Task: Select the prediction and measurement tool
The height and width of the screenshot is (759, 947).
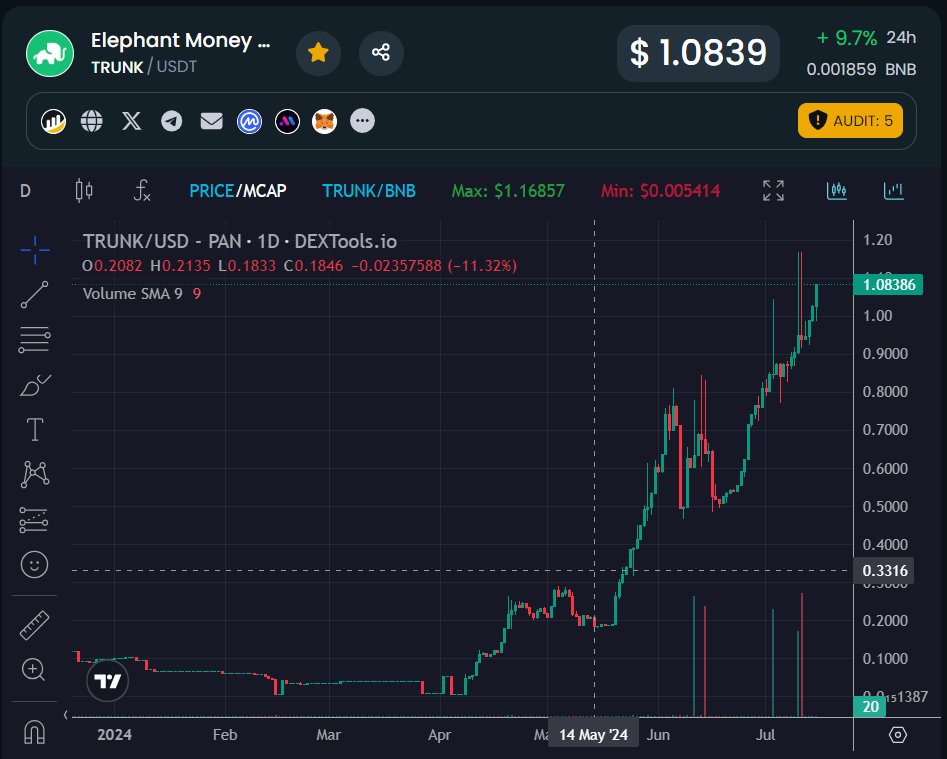Action: (34, 519)
